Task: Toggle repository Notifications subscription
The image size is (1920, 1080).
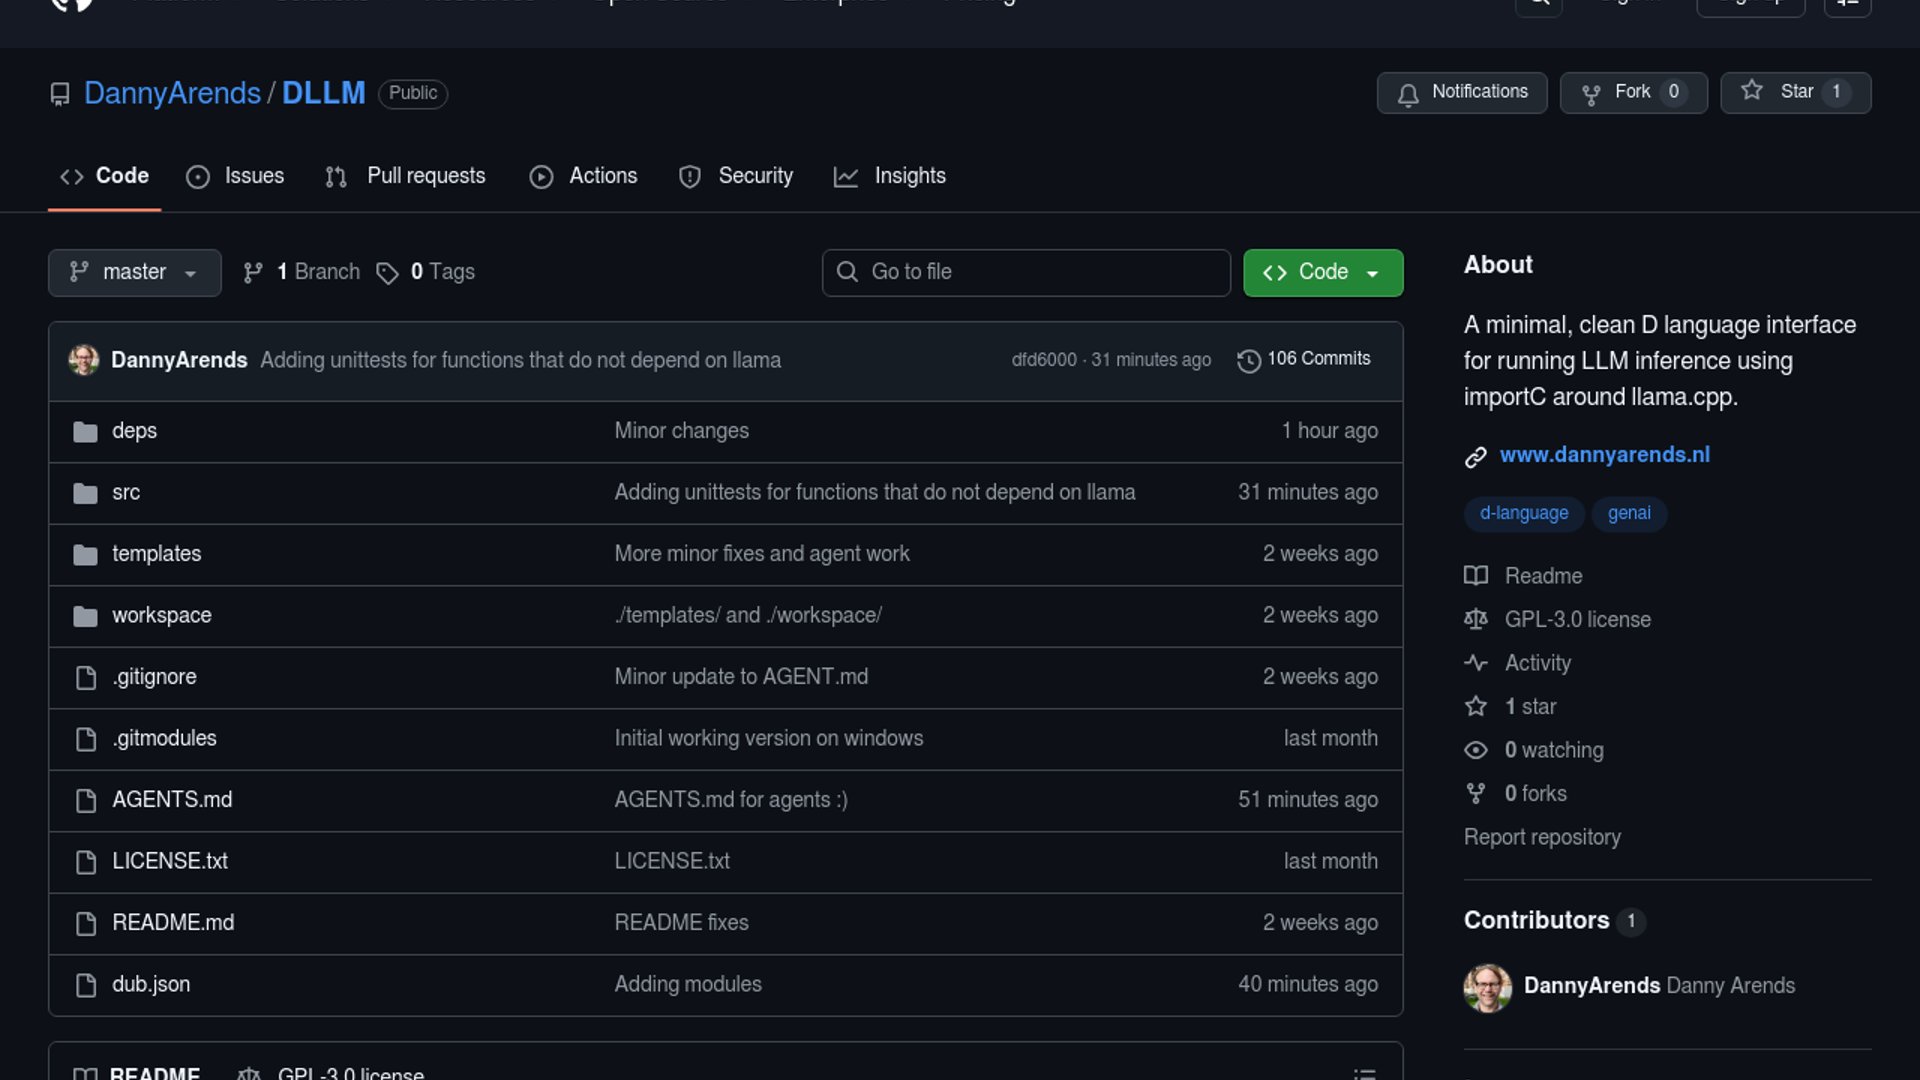Action: tap(1462, 92)
